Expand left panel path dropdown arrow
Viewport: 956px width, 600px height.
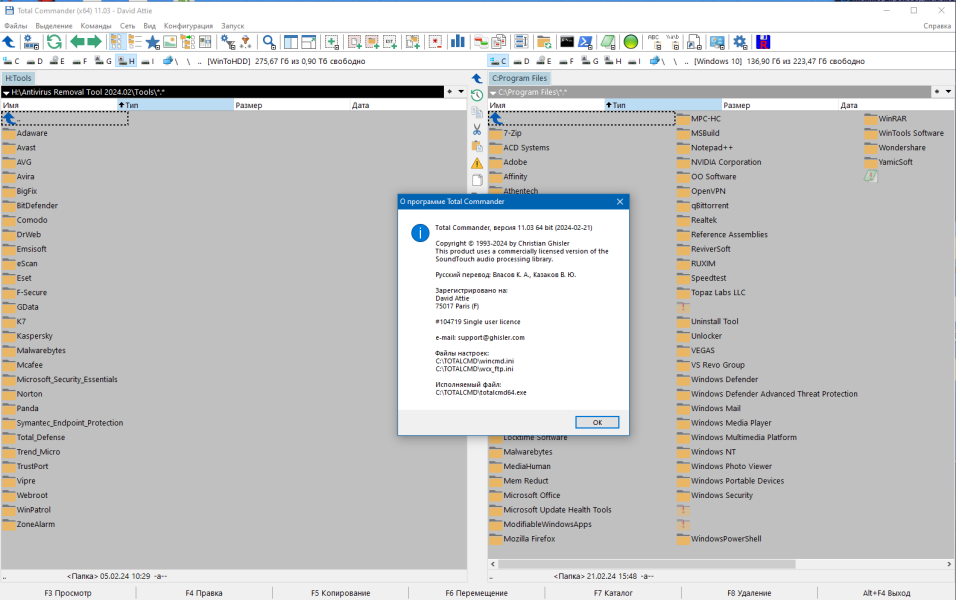tap(6, 93)
